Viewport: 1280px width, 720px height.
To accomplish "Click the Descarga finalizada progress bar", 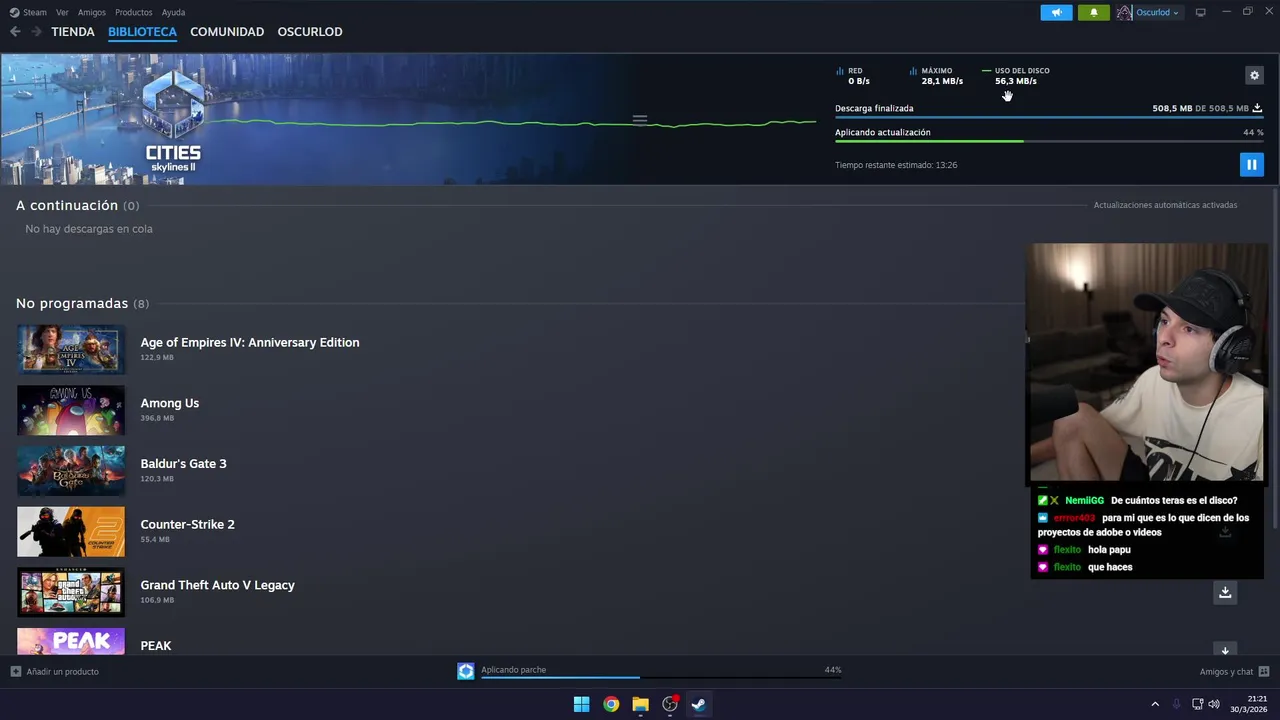I will click(x=1049, y=117).
